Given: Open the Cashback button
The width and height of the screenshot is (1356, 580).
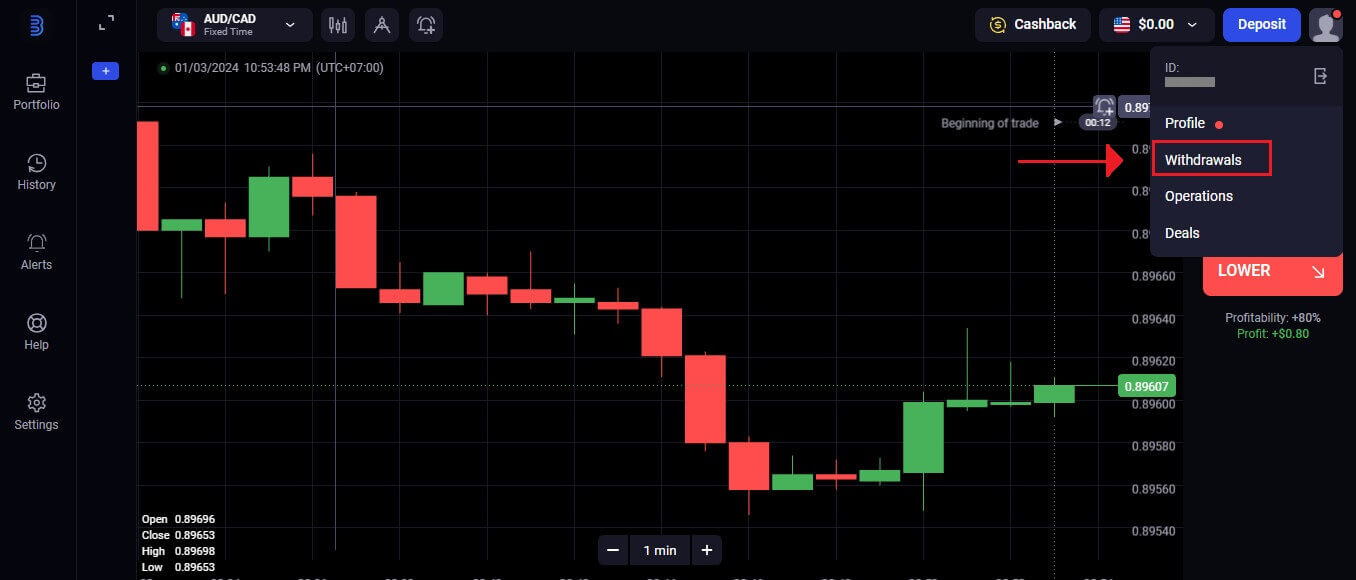Looking at the screenshot, I should pyautogui.click(x=1032, y=25).
